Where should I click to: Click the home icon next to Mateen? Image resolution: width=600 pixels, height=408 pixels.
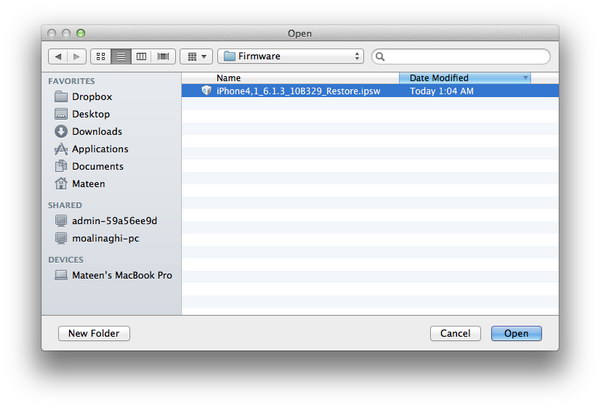(x=61, y=184)
